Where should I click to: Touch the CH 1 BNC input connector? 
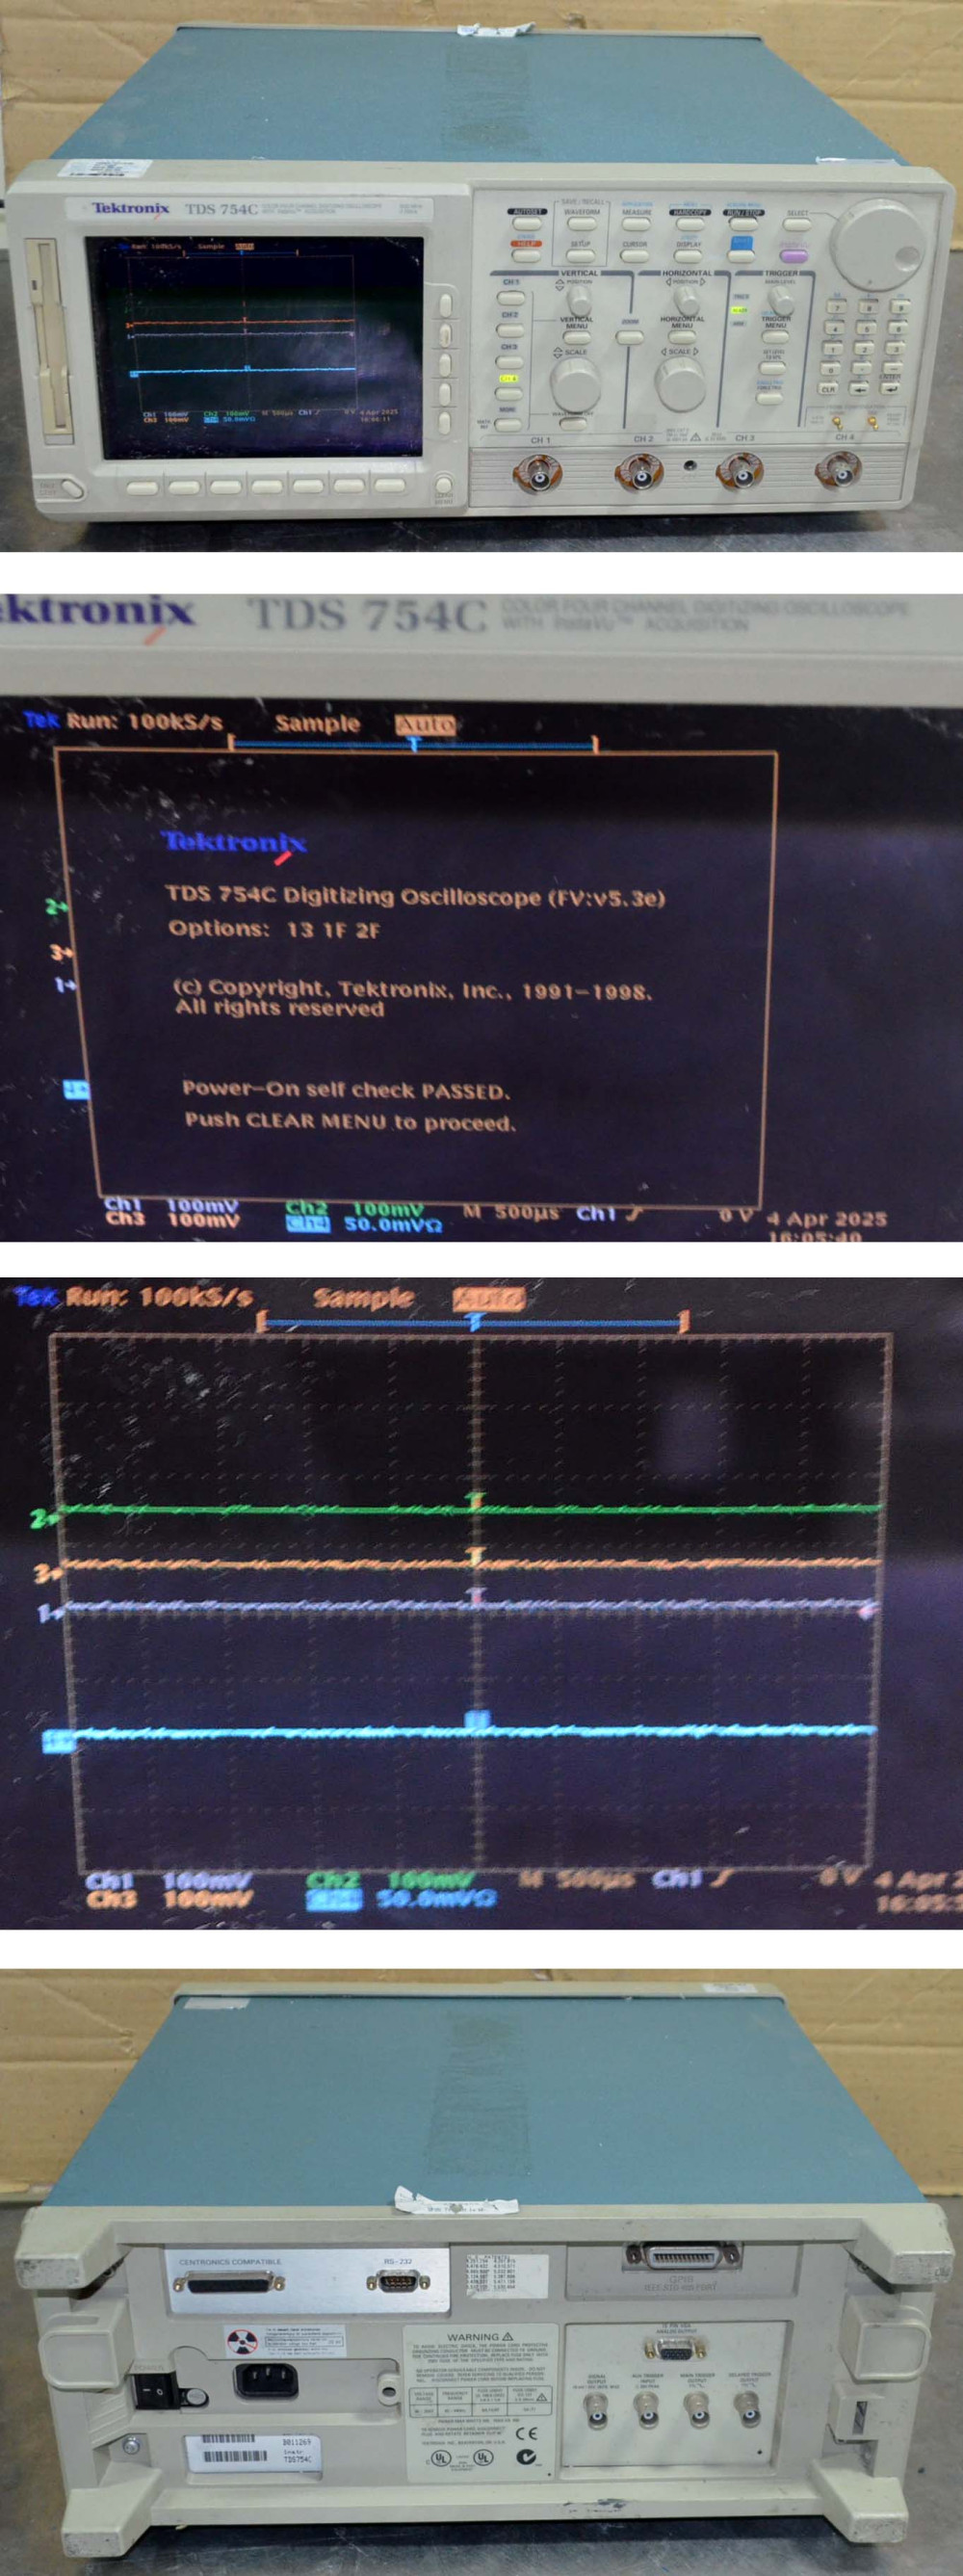[x=539, y=476]
